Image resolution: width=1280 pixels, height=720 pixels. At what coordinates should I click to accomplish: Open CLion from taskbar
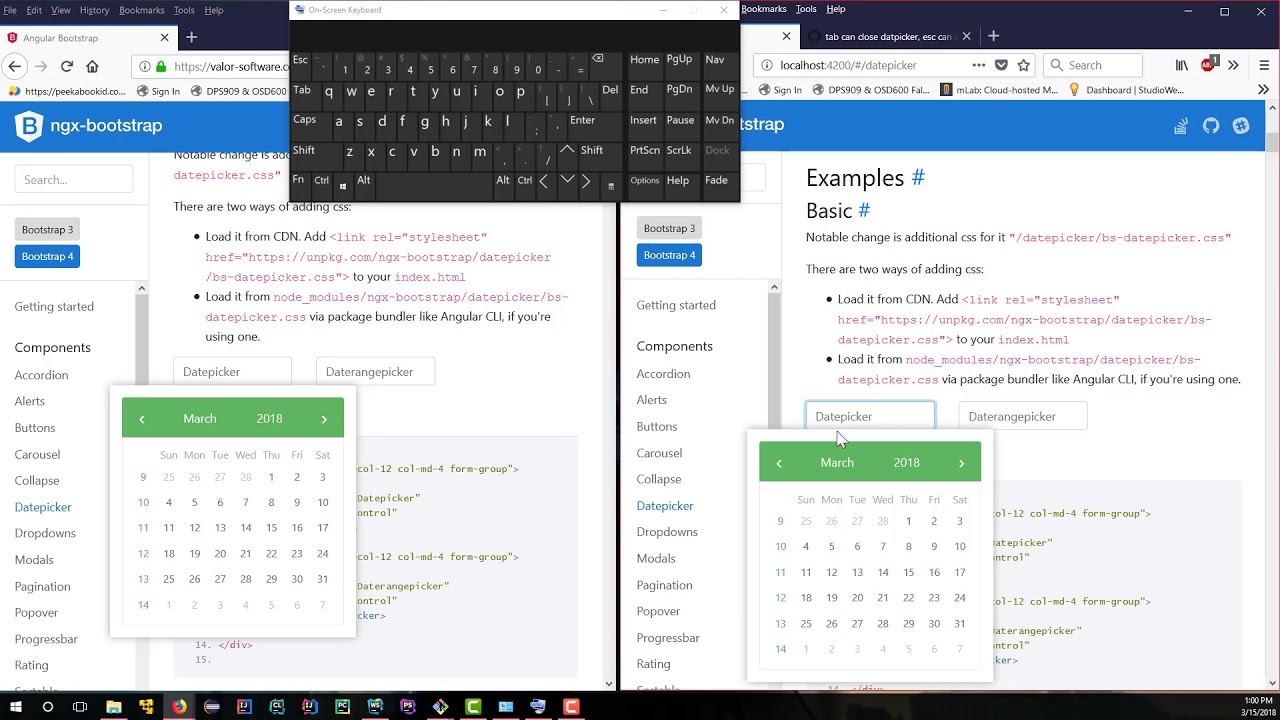277,706
